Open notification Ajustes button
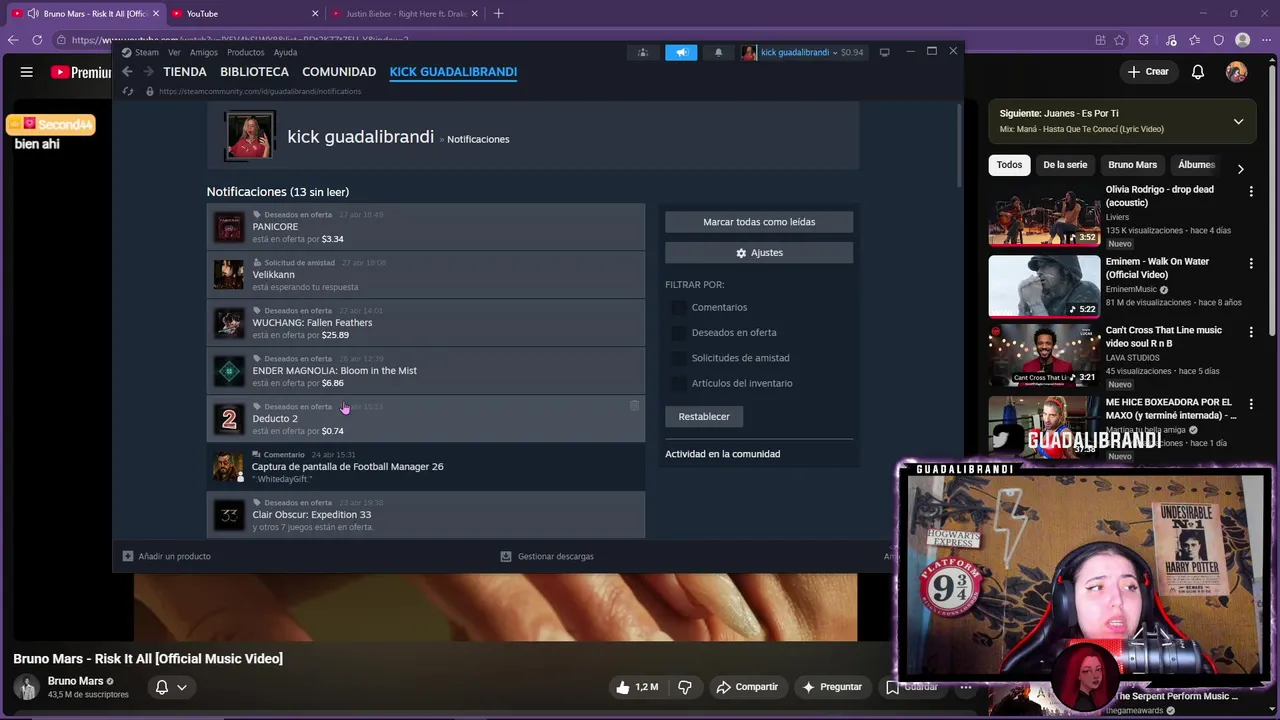1280x720 pixels. pyautogui.click(x=759, y=253)
